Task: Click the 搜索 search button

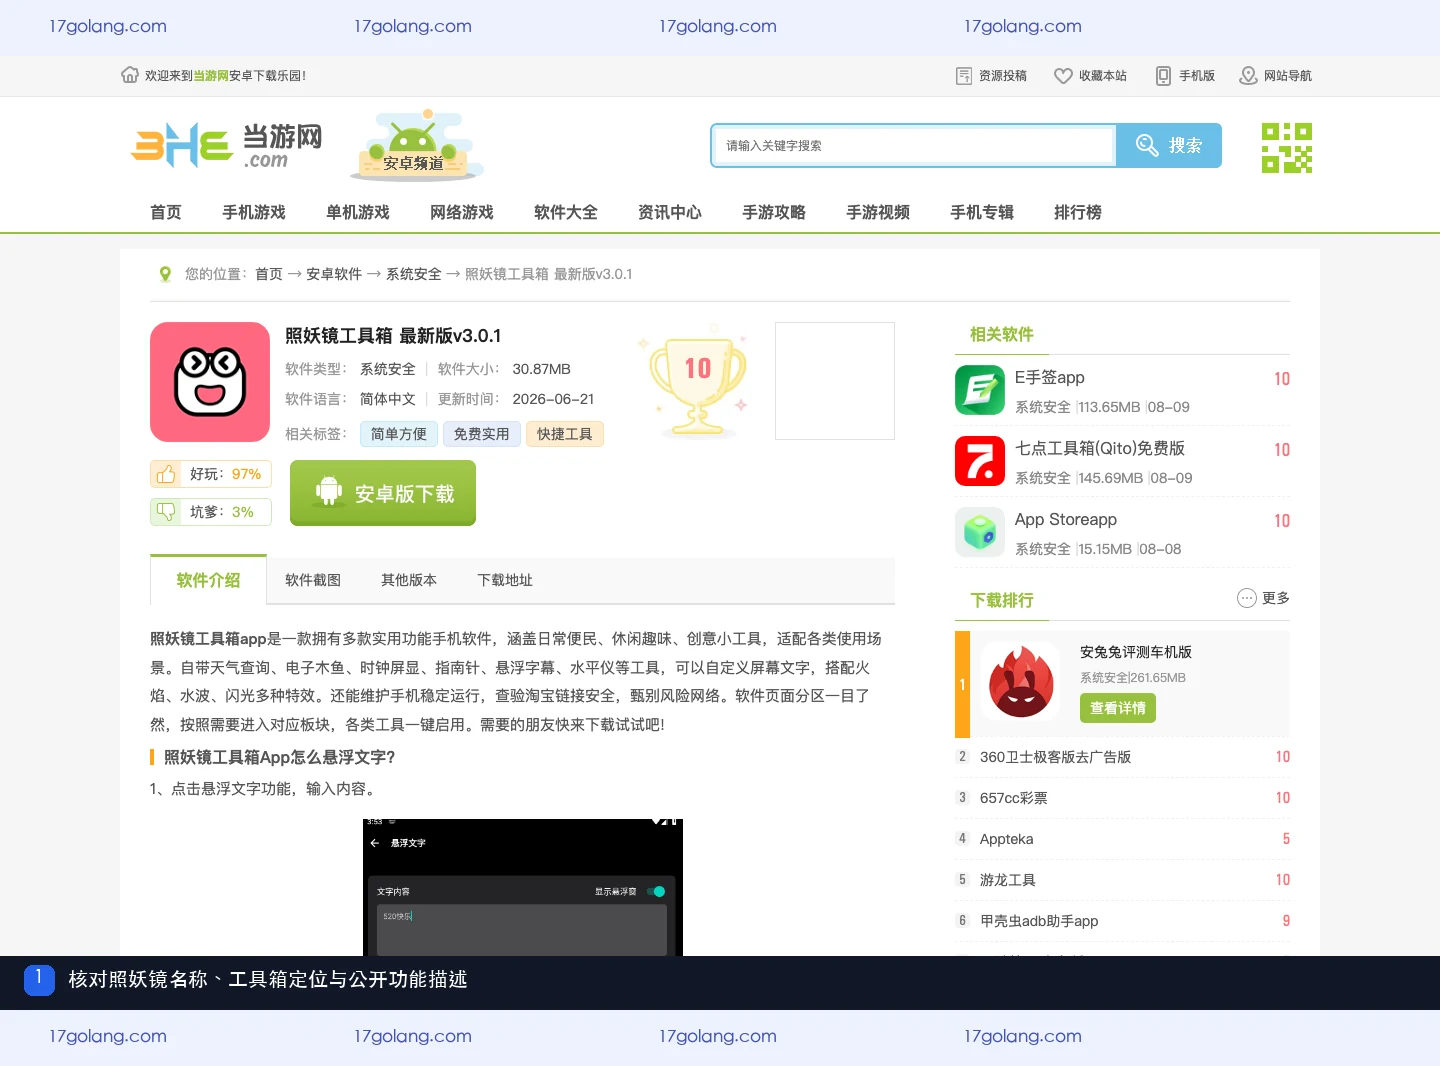Action: 1169,145
